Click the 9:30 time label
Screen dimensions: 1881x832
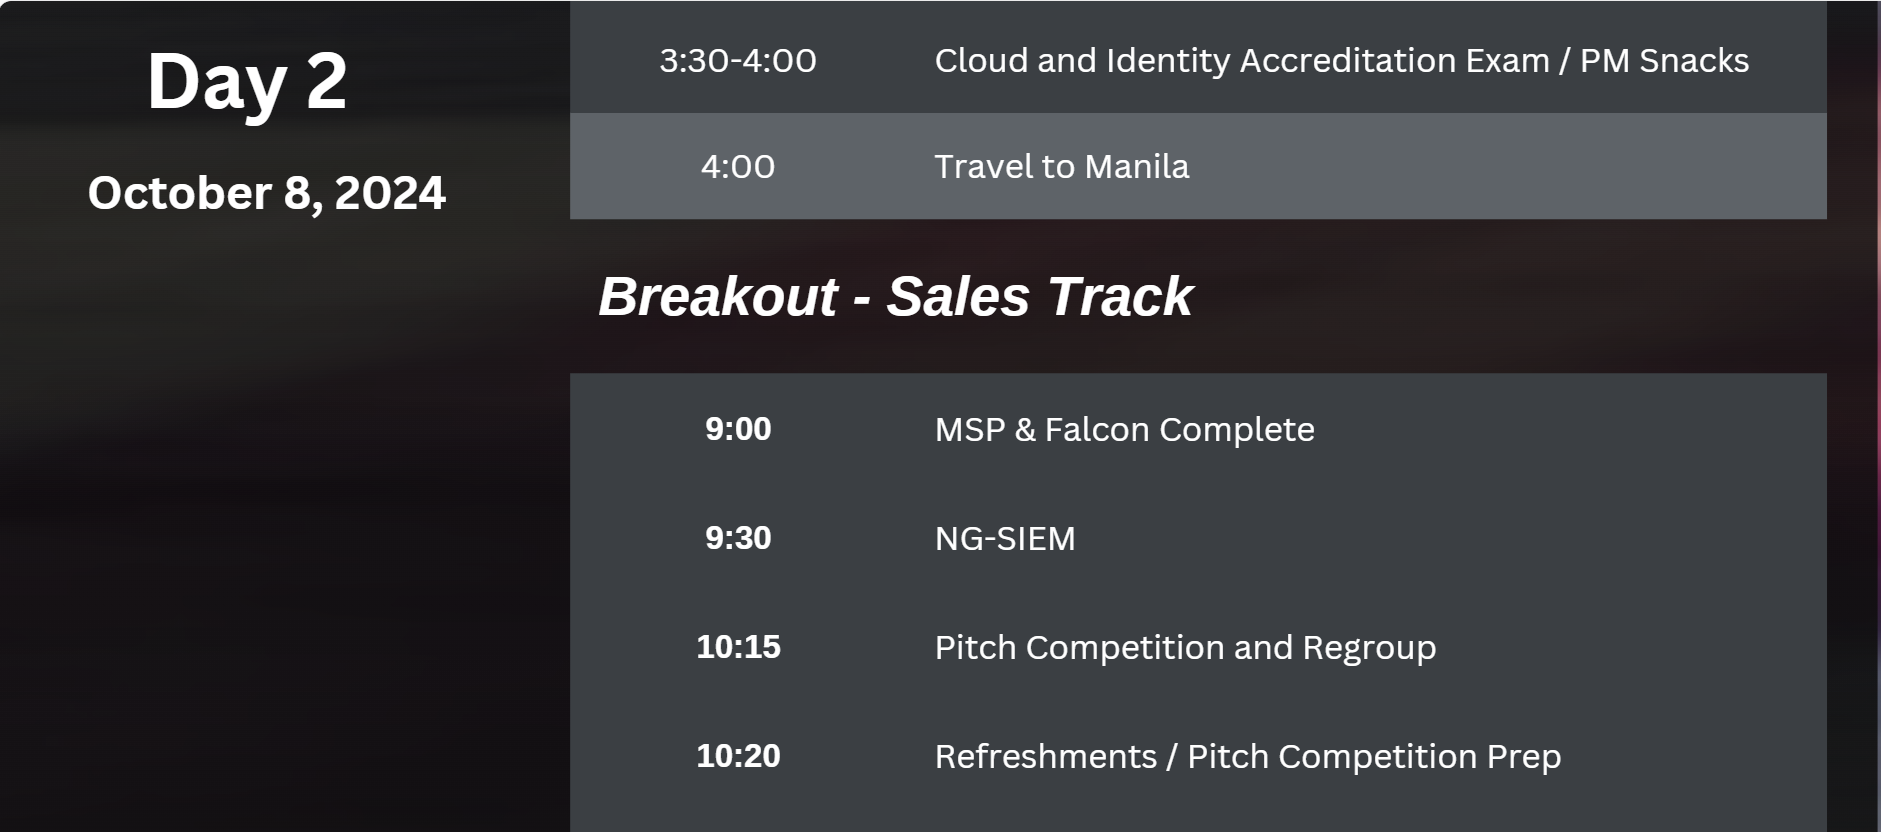[x=738, y=538]
